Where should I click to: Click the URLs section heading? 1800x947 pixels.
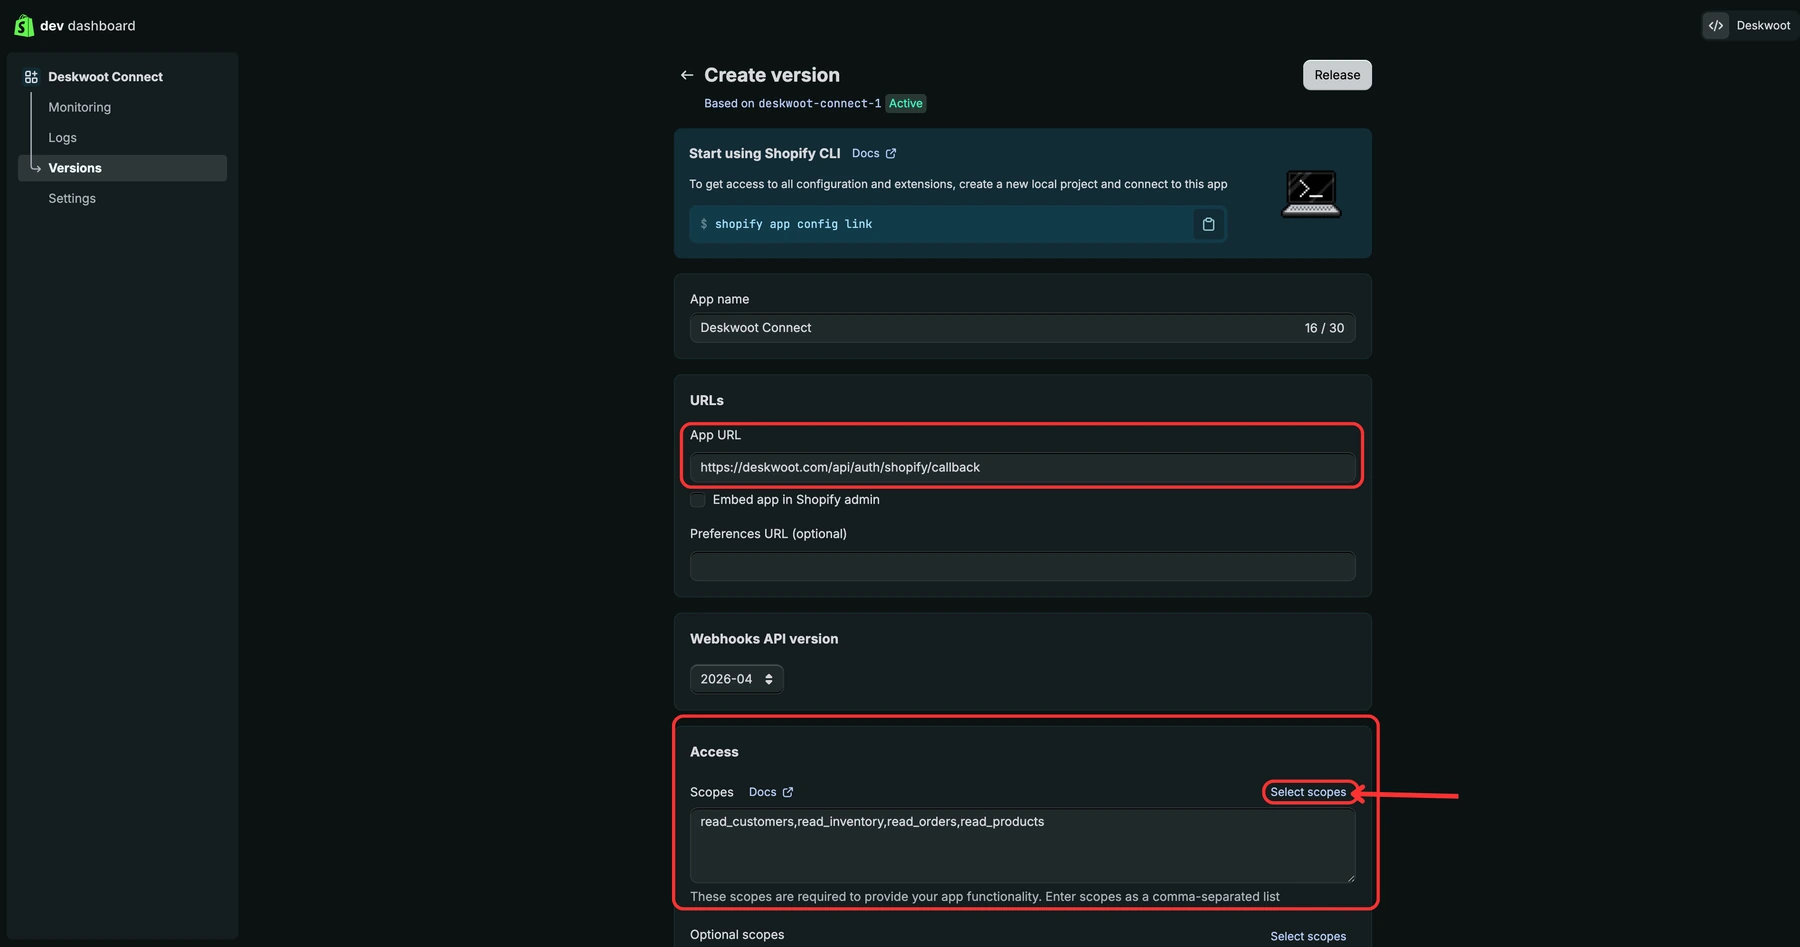[x=707, y=400]
